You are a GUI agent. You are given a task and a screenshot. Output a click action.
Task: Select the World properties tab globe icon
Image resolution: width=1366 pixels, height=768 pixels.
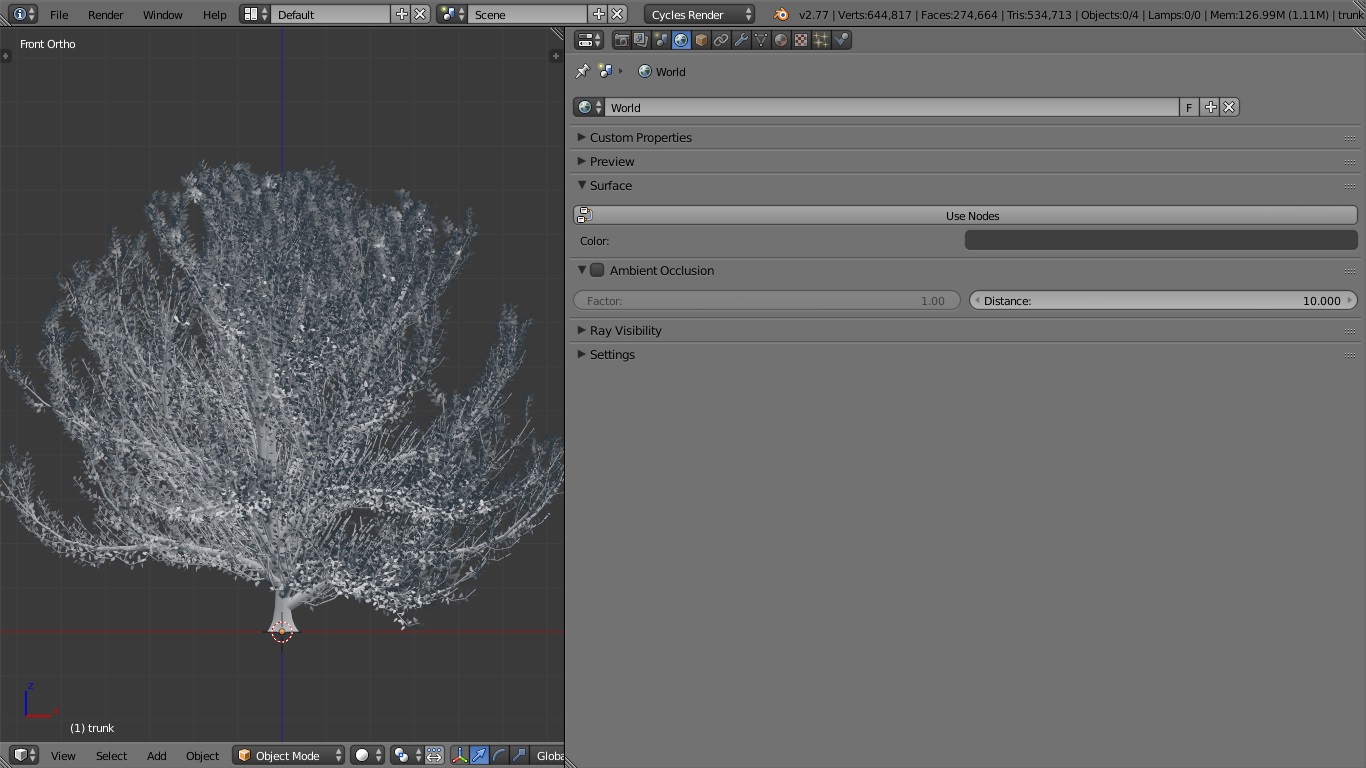pos(681,40)
